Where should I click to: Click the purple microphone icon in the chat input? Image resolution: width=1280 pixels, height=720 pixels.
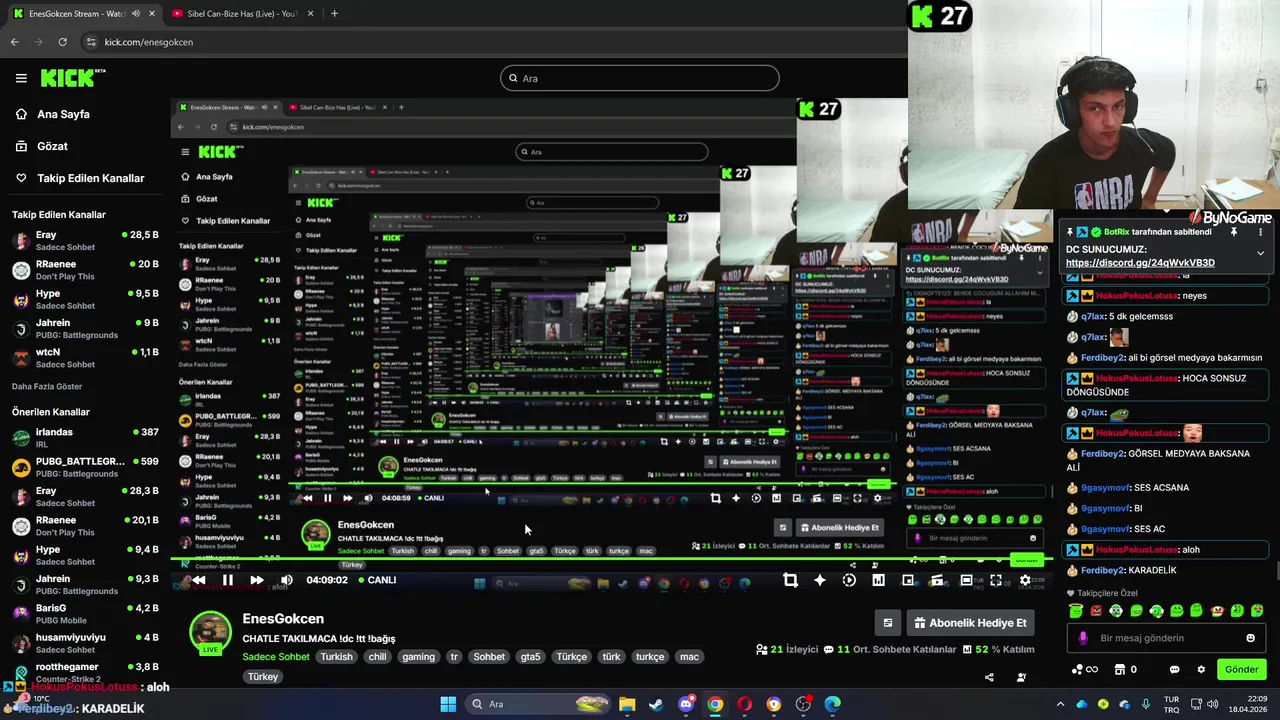(x=1083, y=638)
